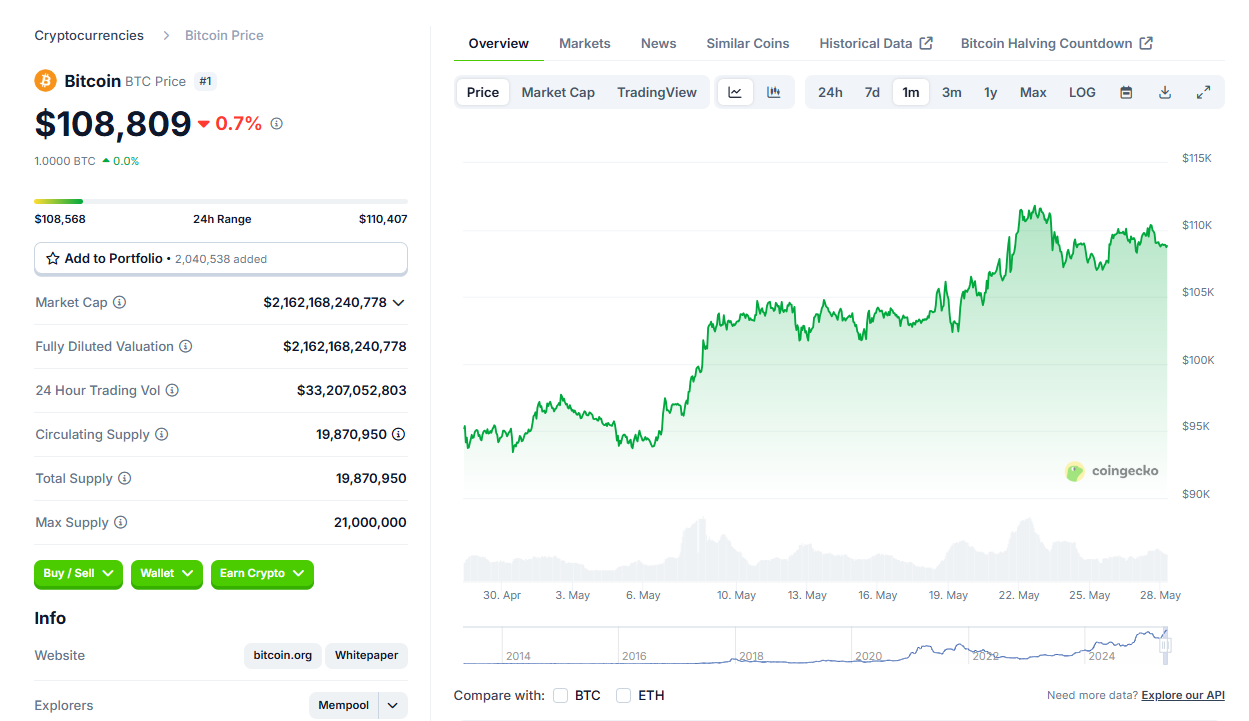1249x721 pixels.
Task: Click the 24 Hour Trading Vol info icon
Action: [x=172, y=390]
